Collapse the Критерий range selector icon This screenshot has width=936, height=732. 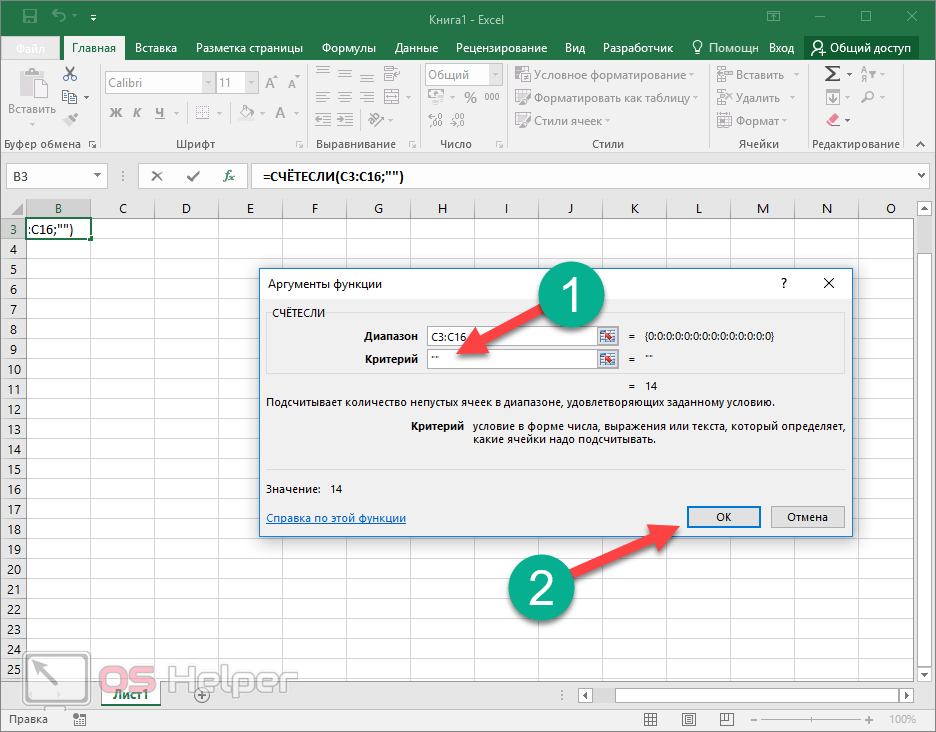pos(607,359)
